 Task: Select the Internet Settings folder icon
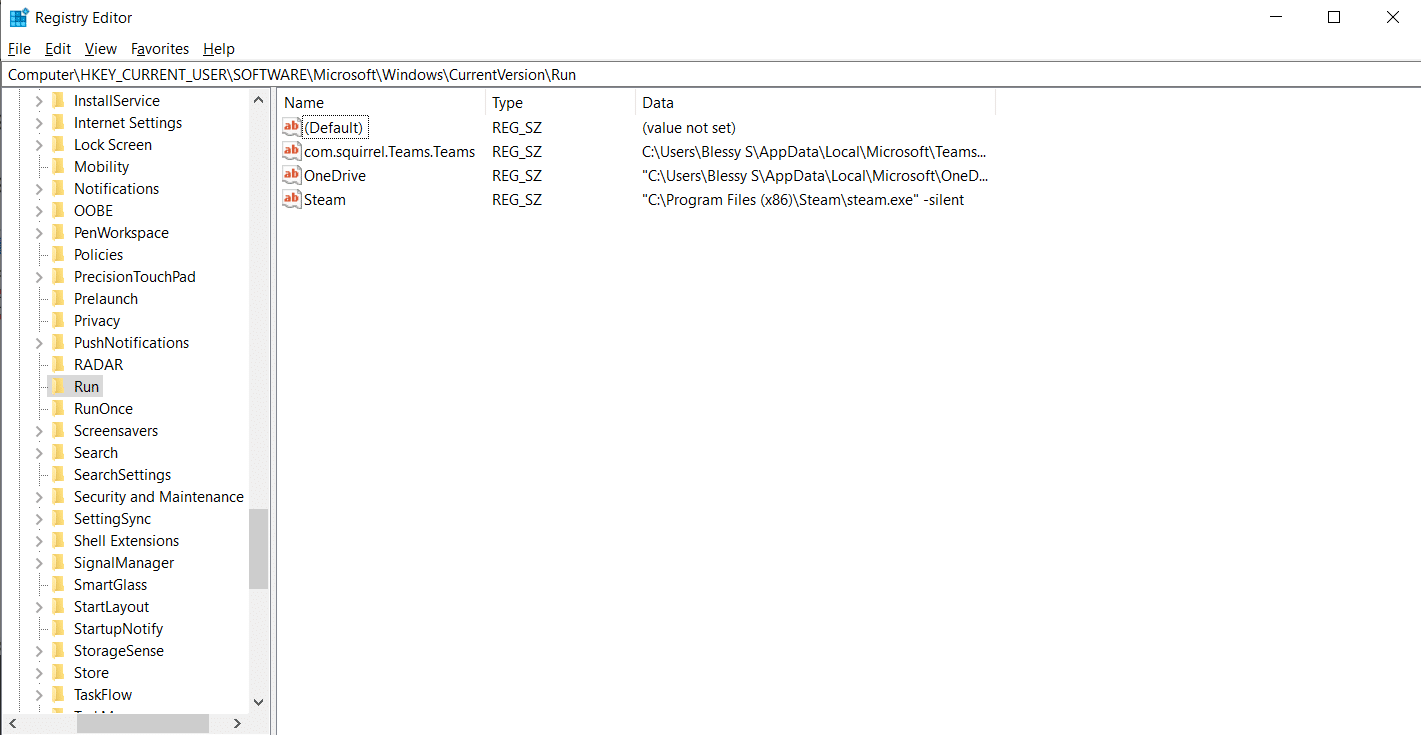pos(58,123)
